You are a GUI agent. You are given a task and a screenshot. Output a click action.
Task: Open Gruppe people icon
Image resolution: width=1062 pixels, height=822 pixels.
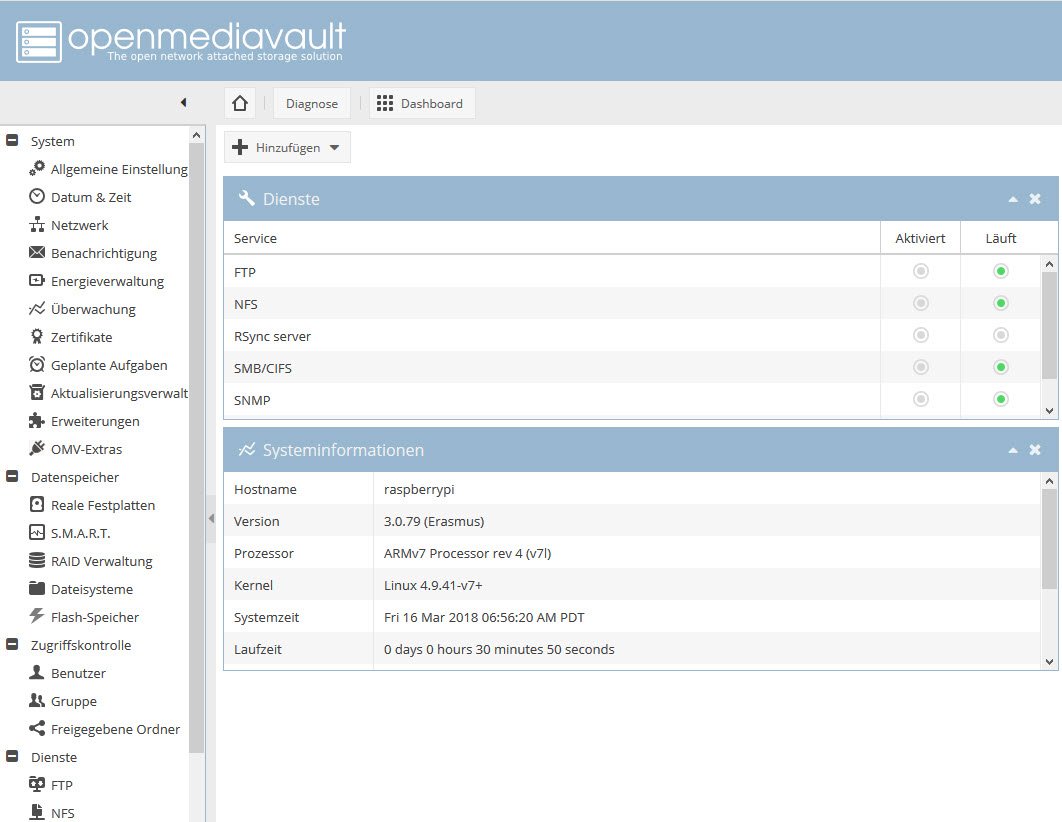37,701
